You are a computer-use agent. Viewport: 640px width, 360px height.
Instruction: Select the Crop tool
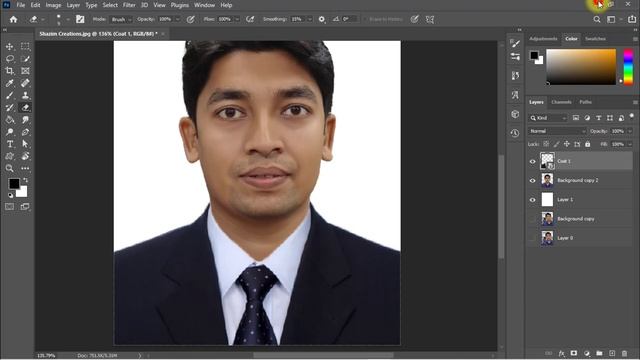pyautogui.click(x=9, y=71)
